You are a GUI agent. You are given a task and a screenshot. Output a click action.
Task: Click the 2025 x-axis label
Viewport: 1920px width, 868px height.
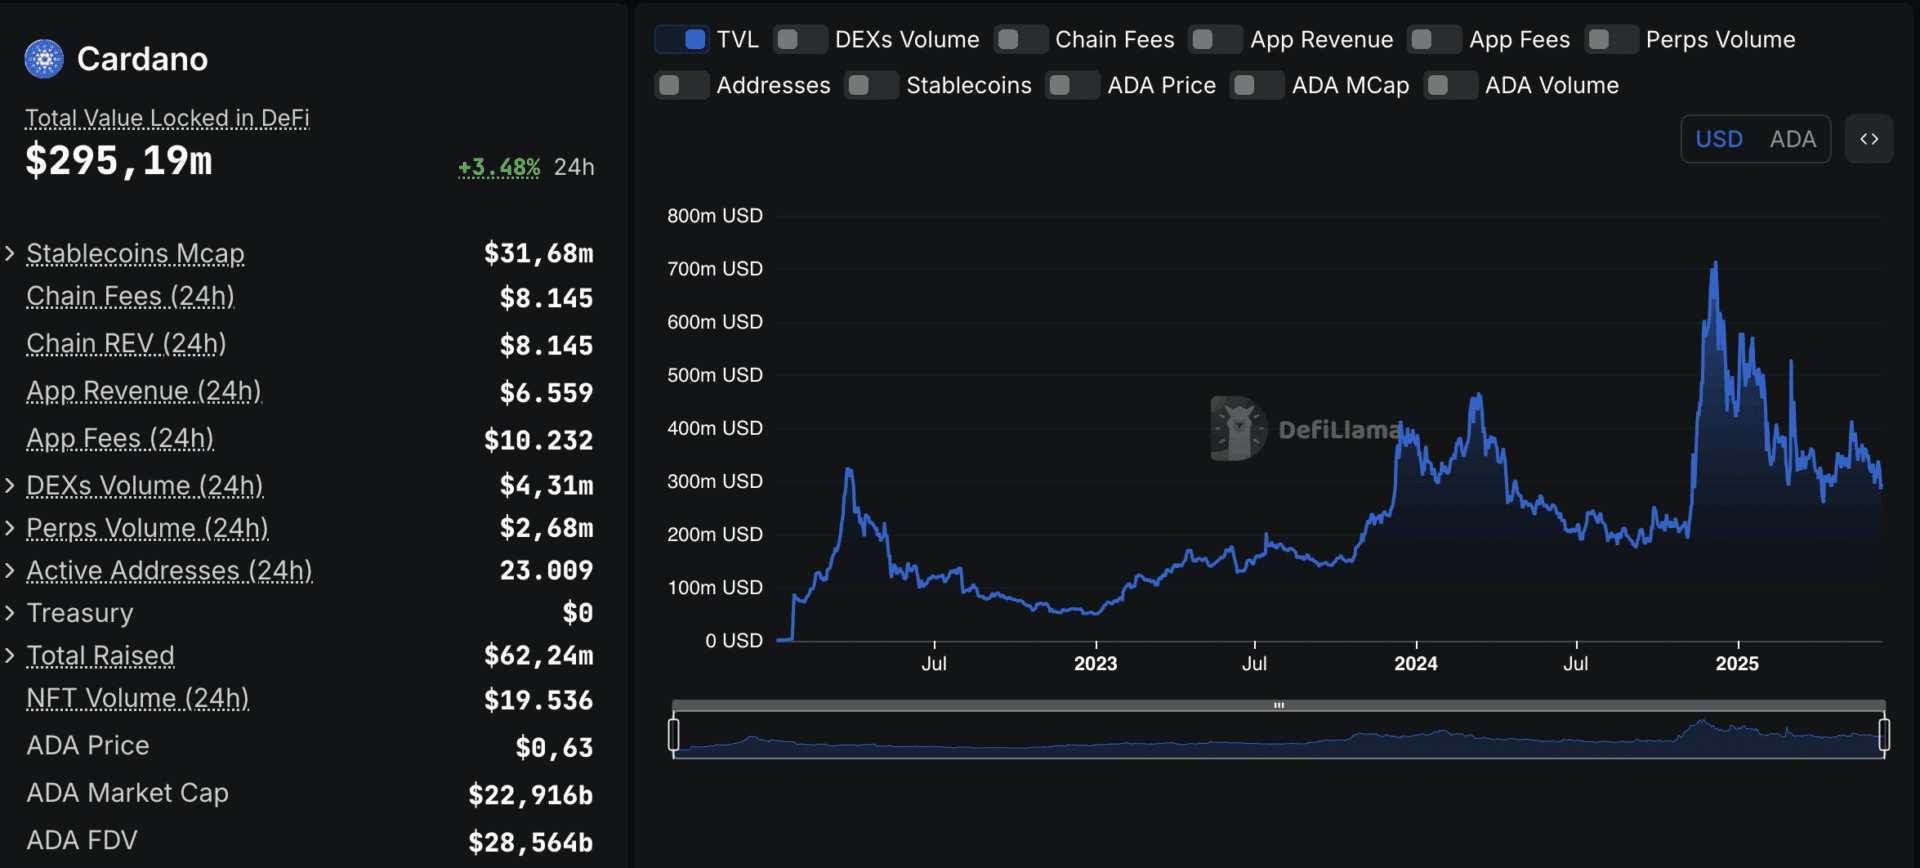1737,663
